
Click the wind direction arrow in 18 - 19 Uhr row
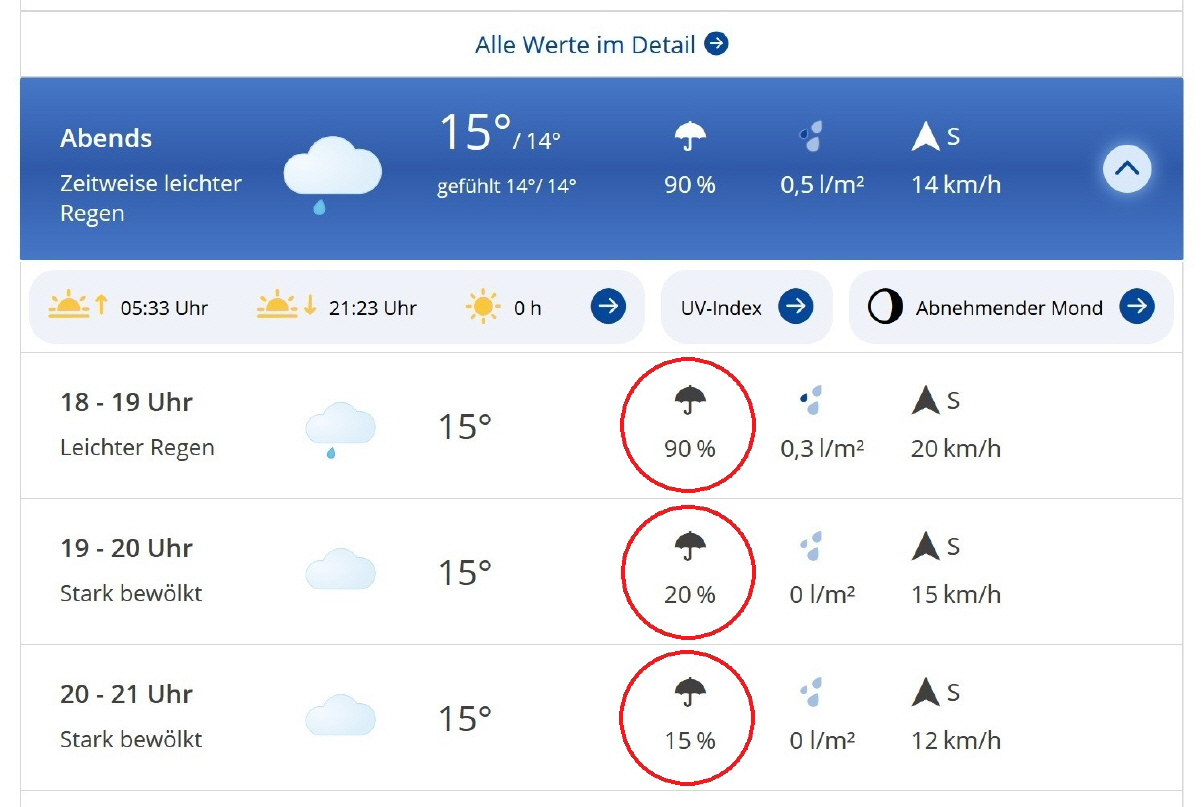[x=926, y=401]
